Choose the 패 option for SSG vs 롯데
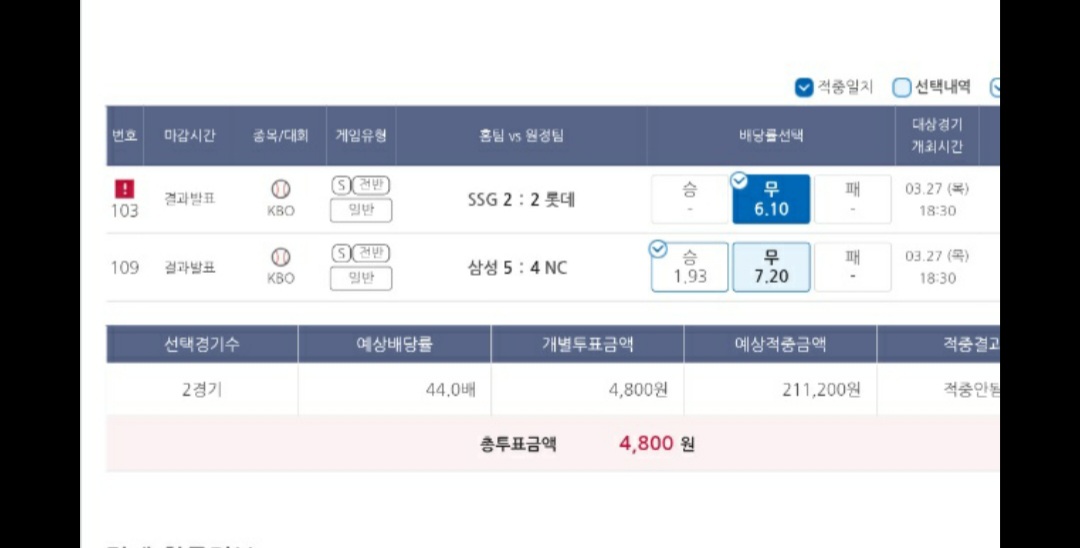The width and height of the screenshot is (1080, 548). [852, 199]
